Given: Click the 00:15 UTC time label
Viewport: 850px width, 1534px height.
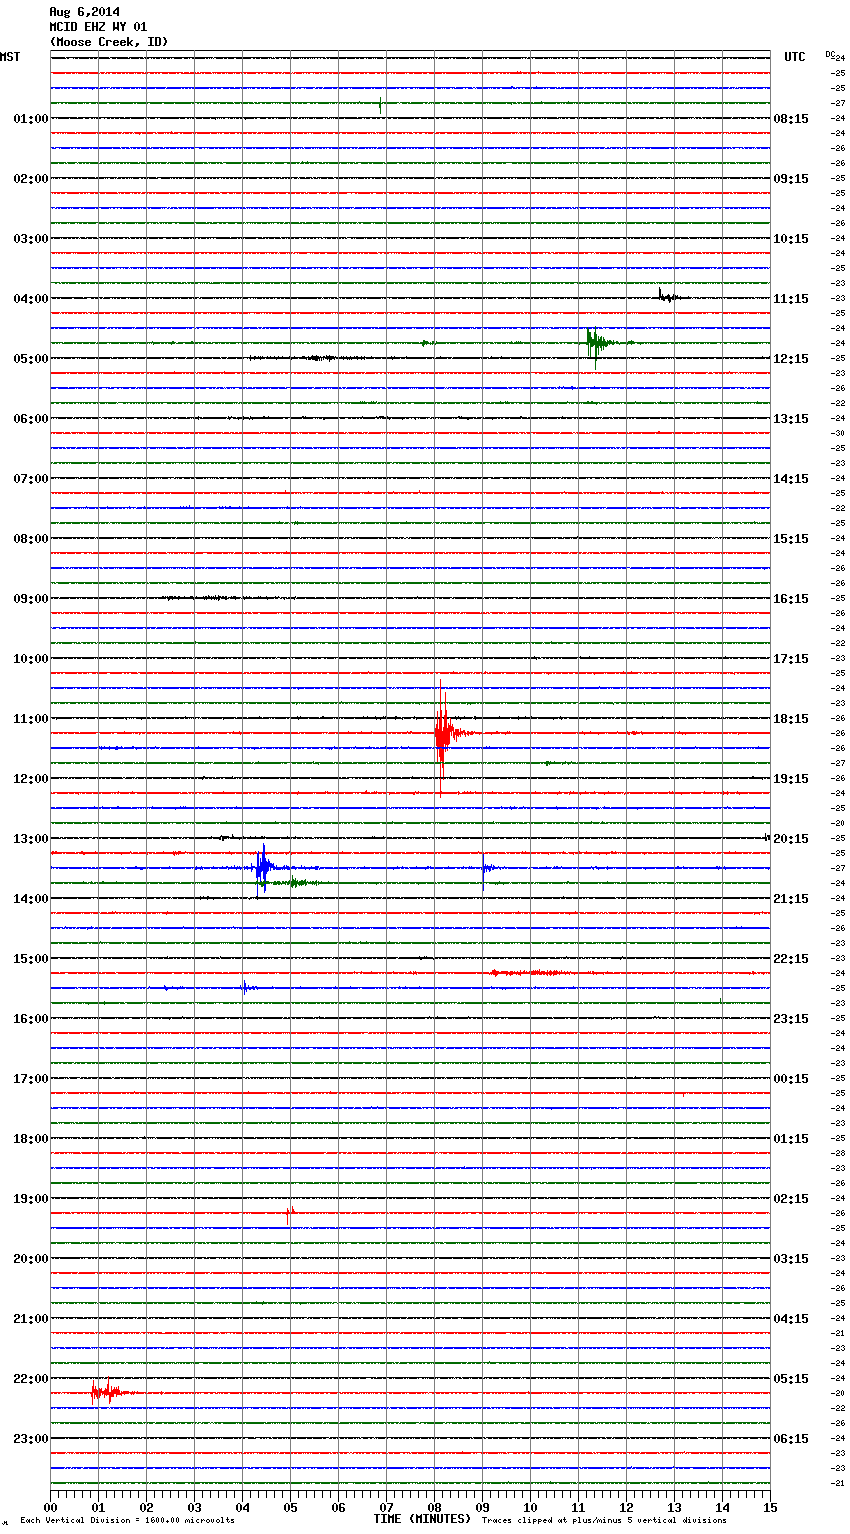Looking at the screenshot, I should tap(791, 1079).
